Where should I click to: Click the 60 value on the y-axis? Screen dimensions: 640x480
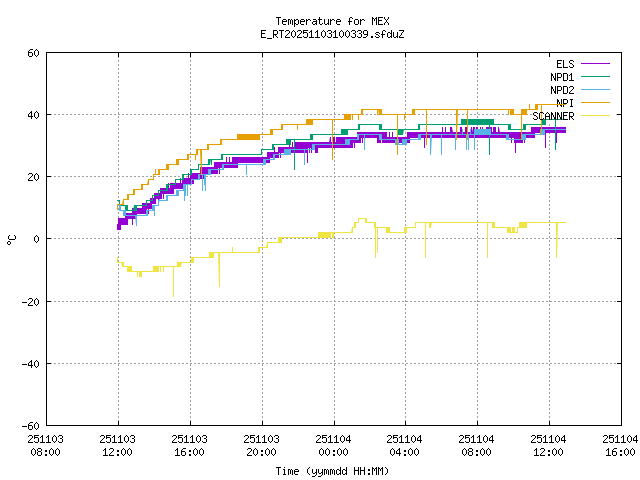(33, 53)
